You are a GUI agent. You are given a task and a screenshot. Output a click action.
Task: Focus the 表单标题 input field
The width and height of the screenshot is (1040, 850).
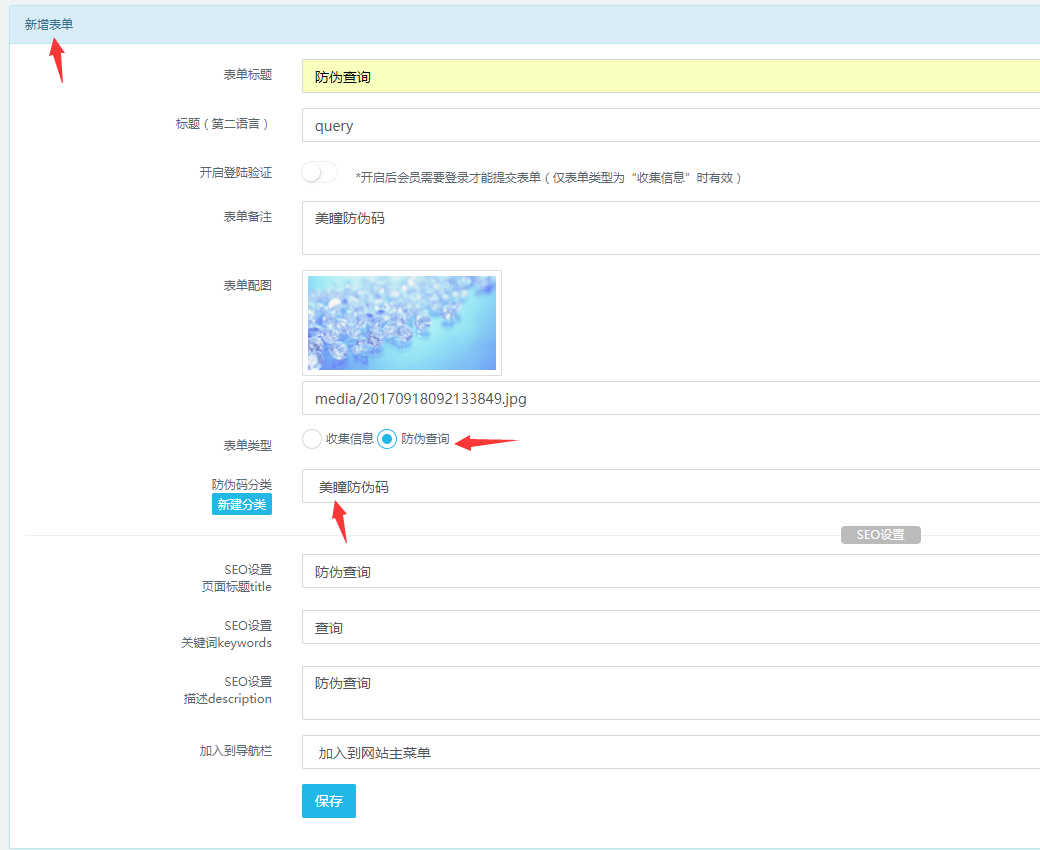click(x=670, y=76)
